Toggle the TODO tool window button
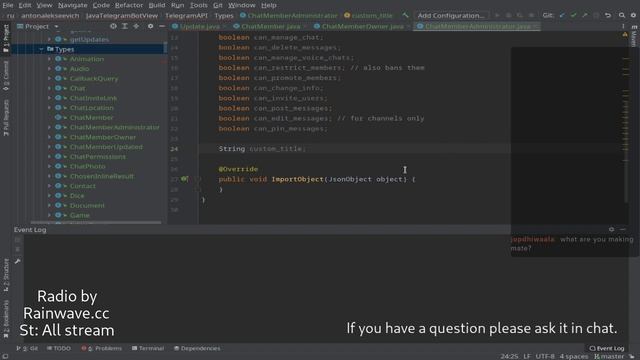640x360 pixels. (x=58, y=348)
